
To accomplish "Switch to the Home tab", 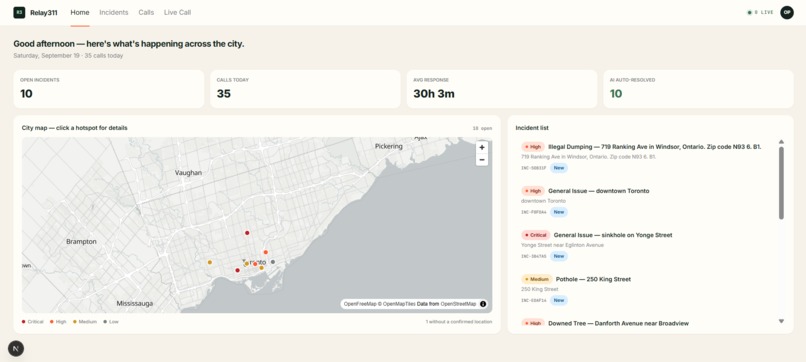I will pyautogui.click(x=80, y=12).
